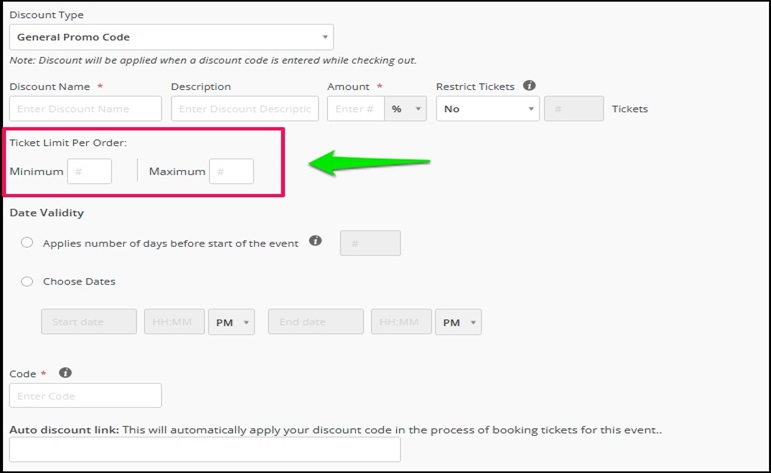771x473 pixels.
Task: Open the Restrict Tickets No dropdown
Action: 488,109
